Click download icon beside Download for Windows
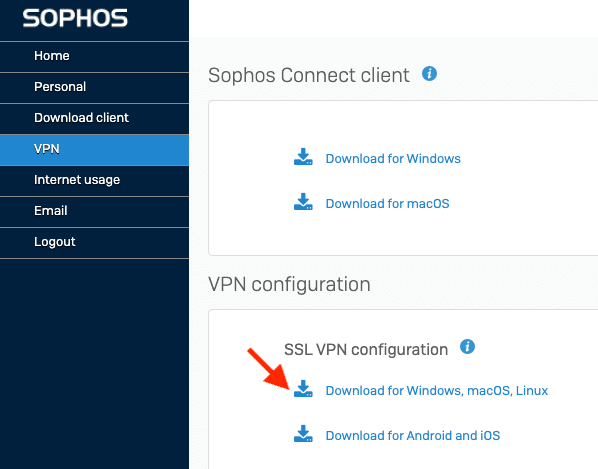Image resolution: width=598 pixels, height=469 pixels. click(x=303, y=157)
